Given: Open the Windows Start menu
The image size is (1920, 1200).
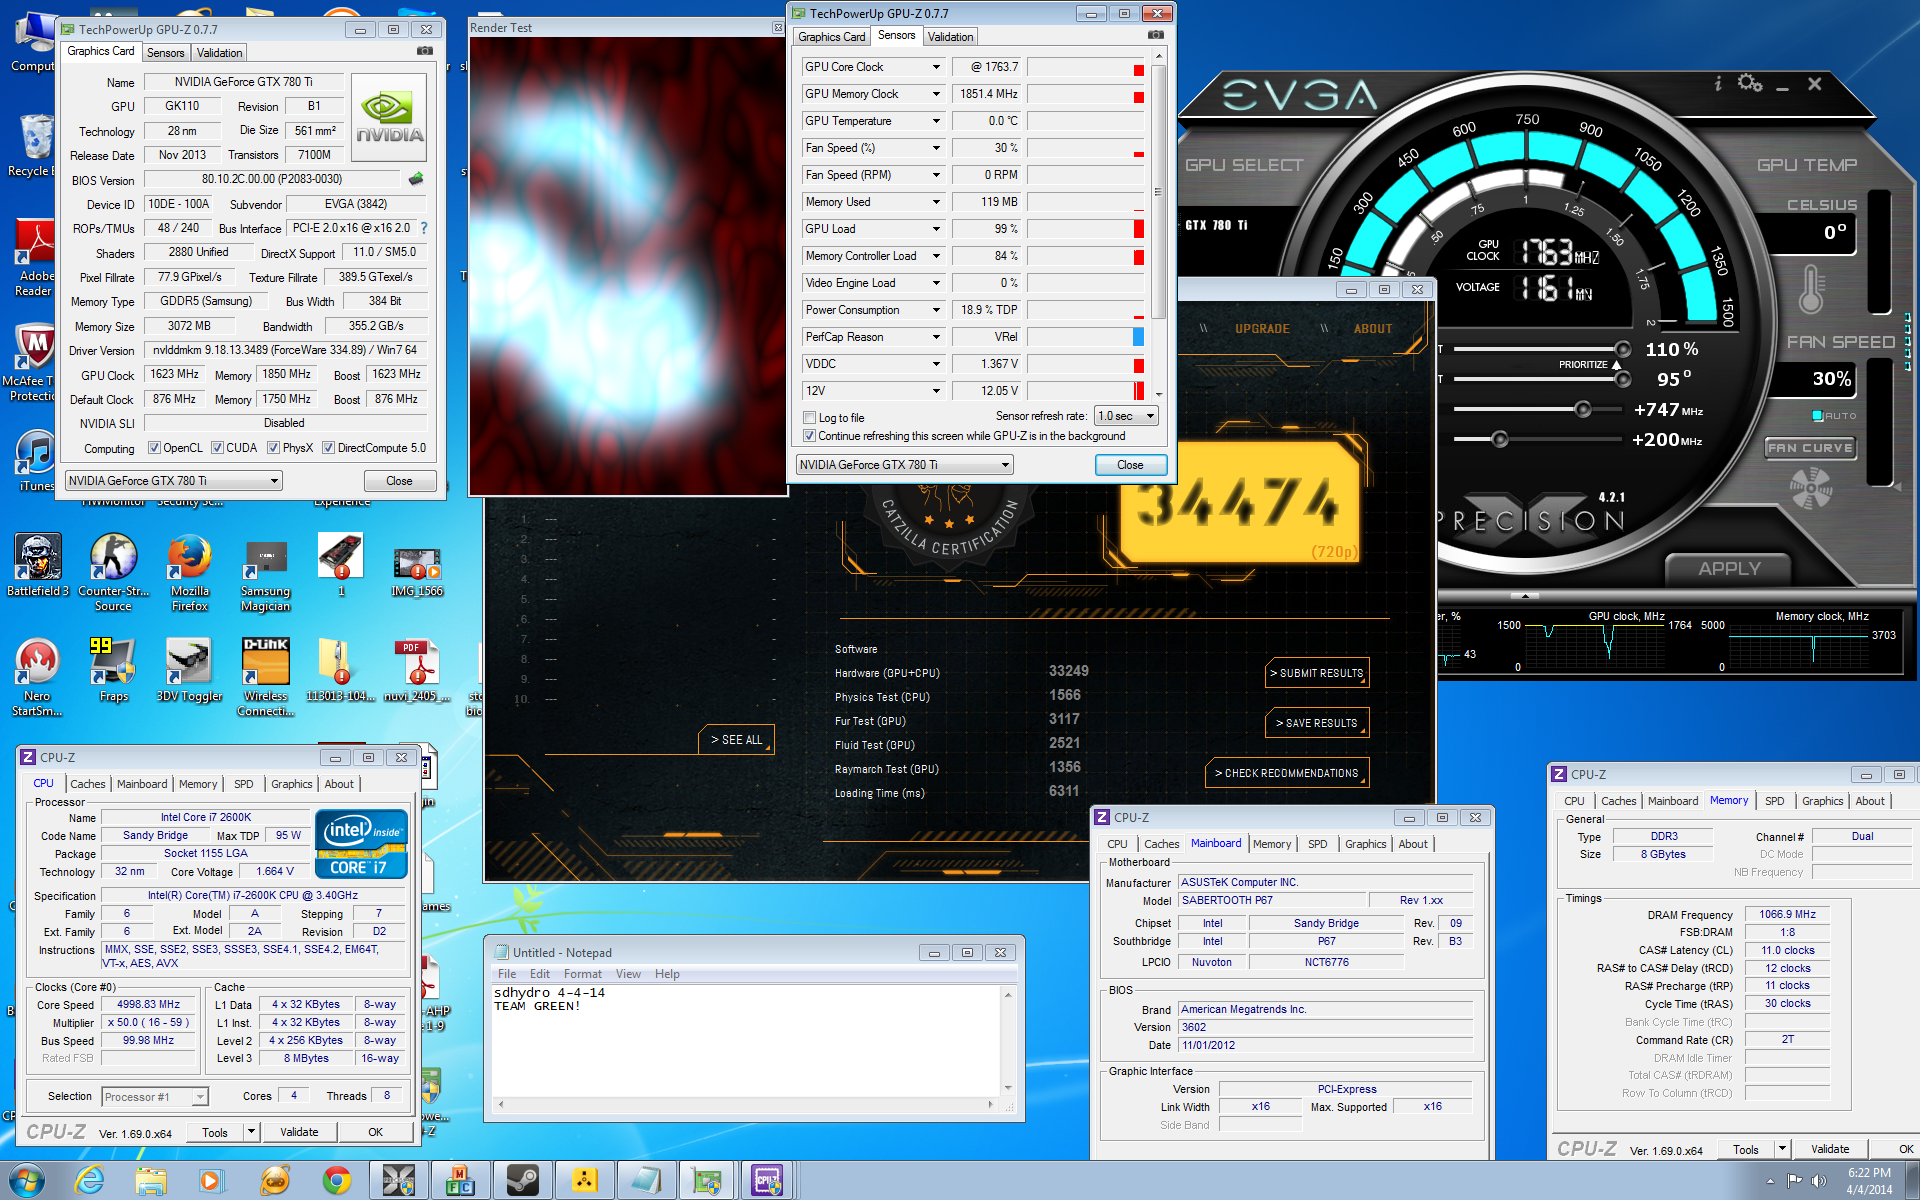Looking at the screenshot, I should [x=26, y=1180].
